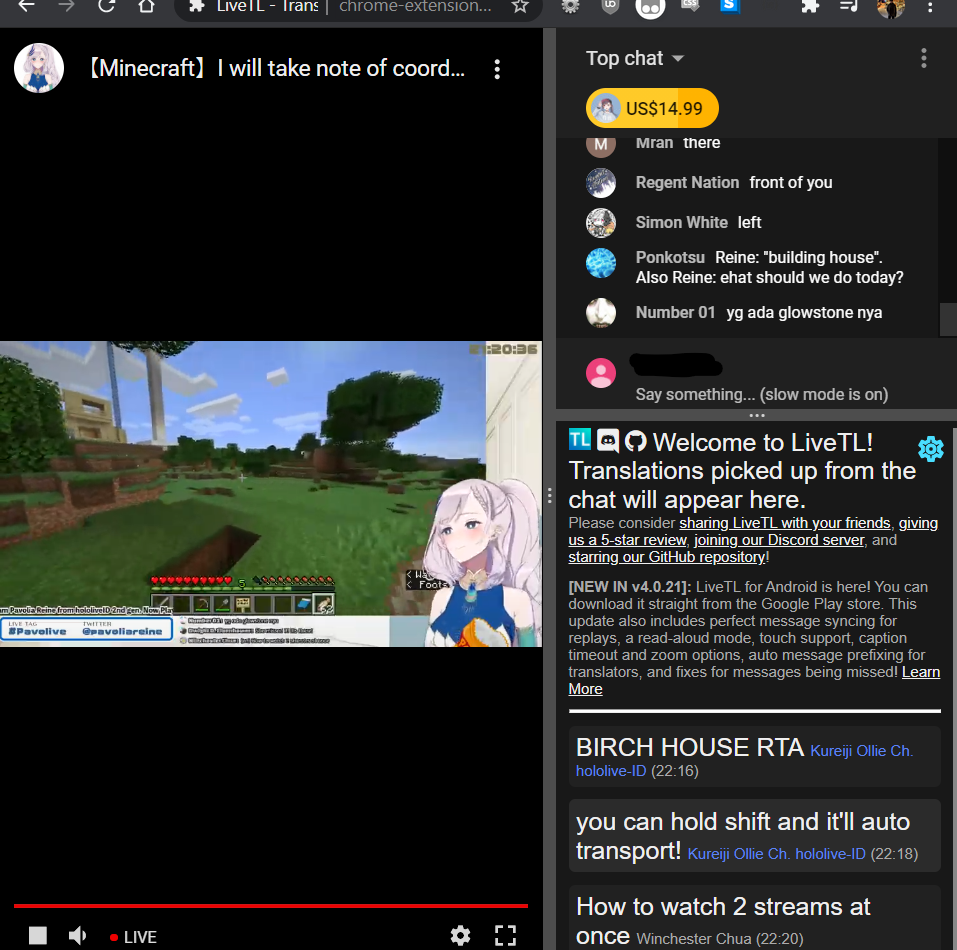Viewport: 957px width, 950px height.
Task: Open the Top chat dropdown
Action: tap(634, 58)
